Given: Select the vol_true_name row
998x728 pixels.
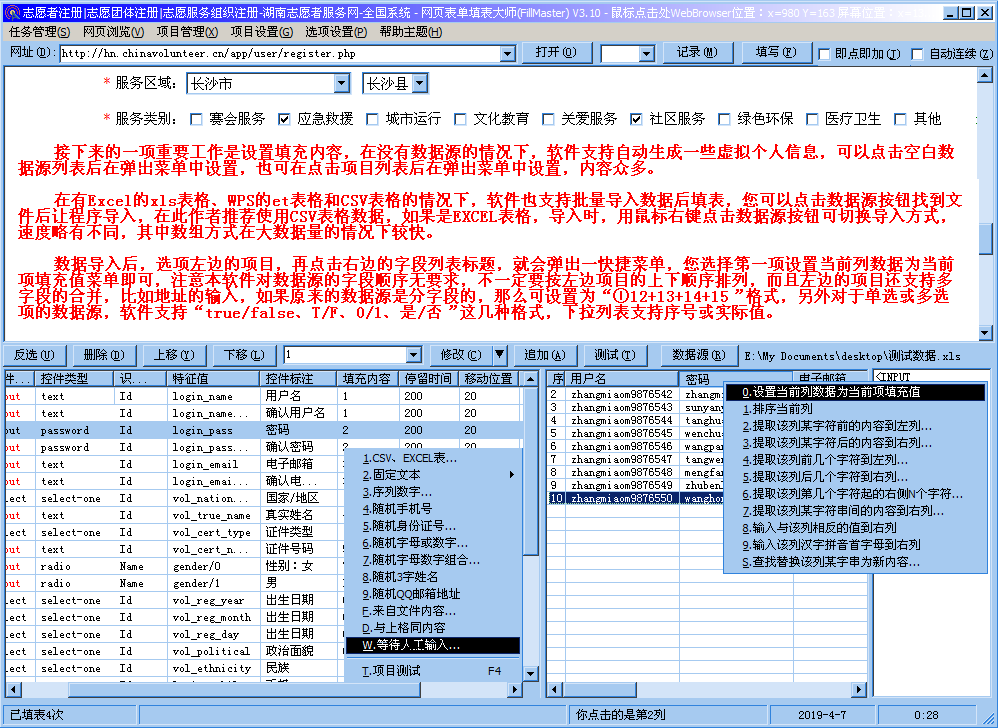Looking at the screenshot, I should tap(172, 515).
